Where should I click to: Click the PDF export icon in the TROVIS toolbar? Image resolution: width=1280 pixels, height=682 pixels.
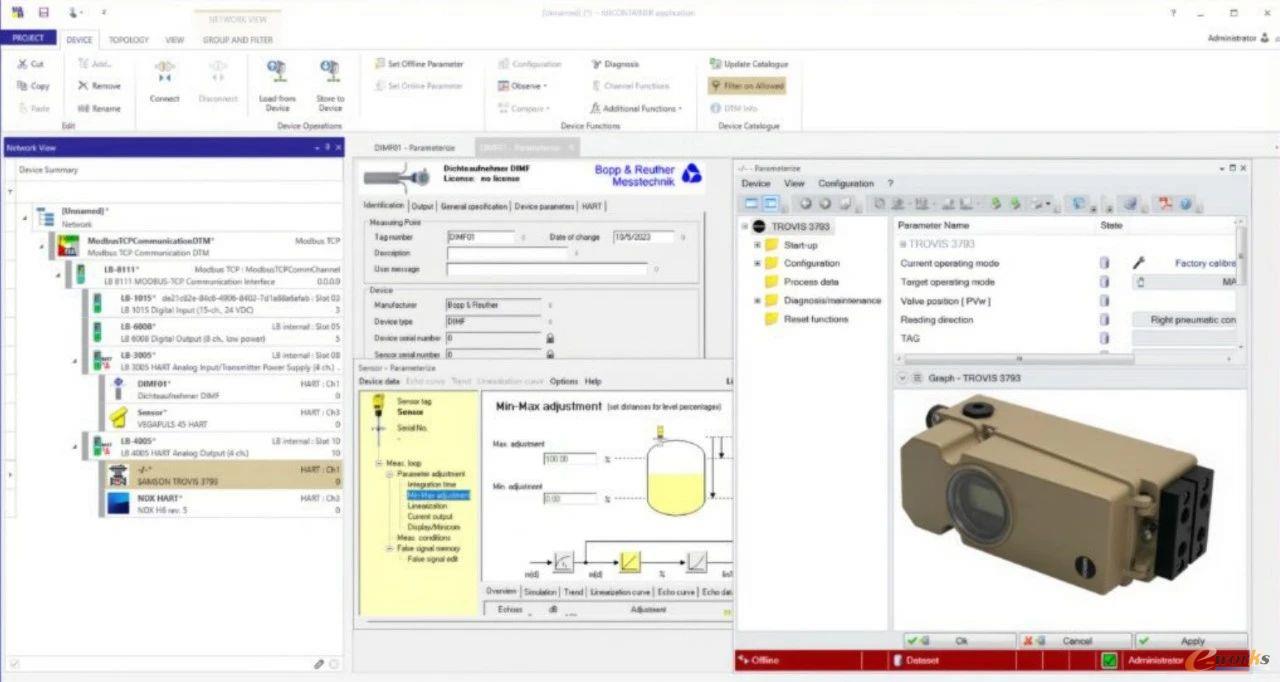pos(1165,204)
